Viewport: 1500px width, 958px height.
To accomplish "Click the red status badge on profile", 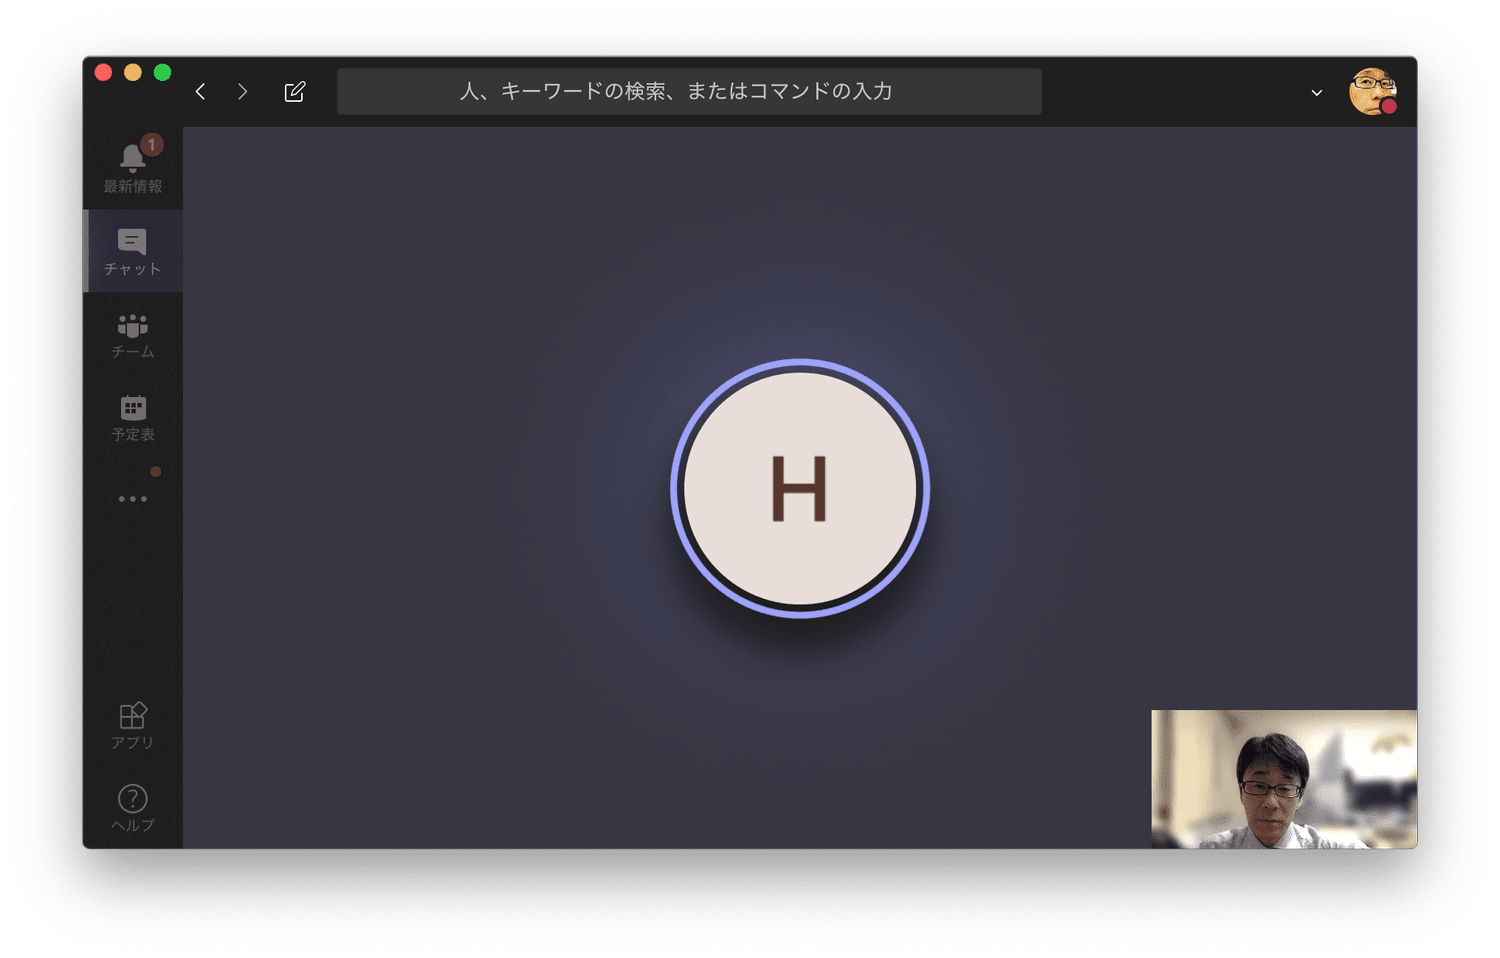I will (1389, 107).
